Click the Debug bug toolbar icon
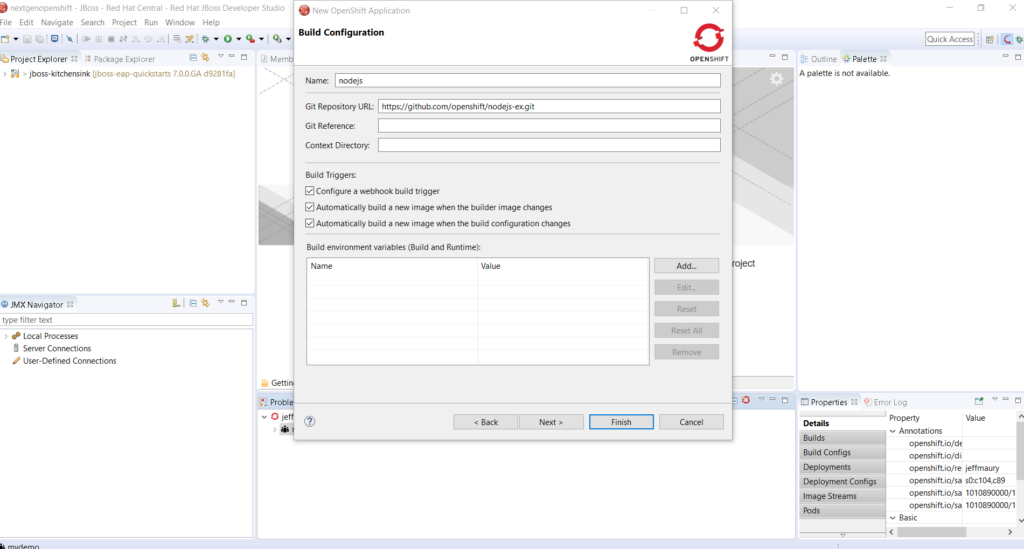1024x549 pixels. [205, 39]
